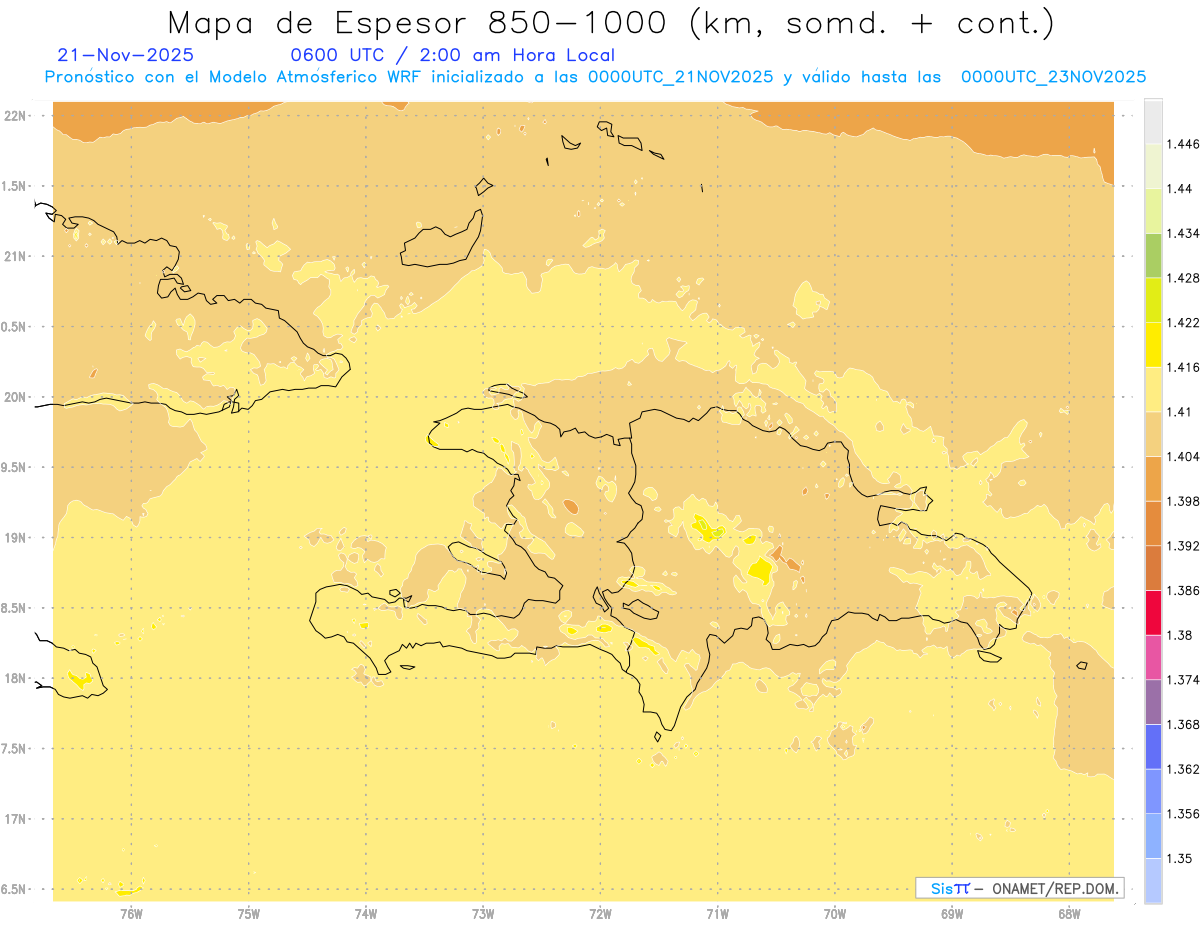Click the "0000UTC_21NOV2025" initialization timestamp

point(681,77)
